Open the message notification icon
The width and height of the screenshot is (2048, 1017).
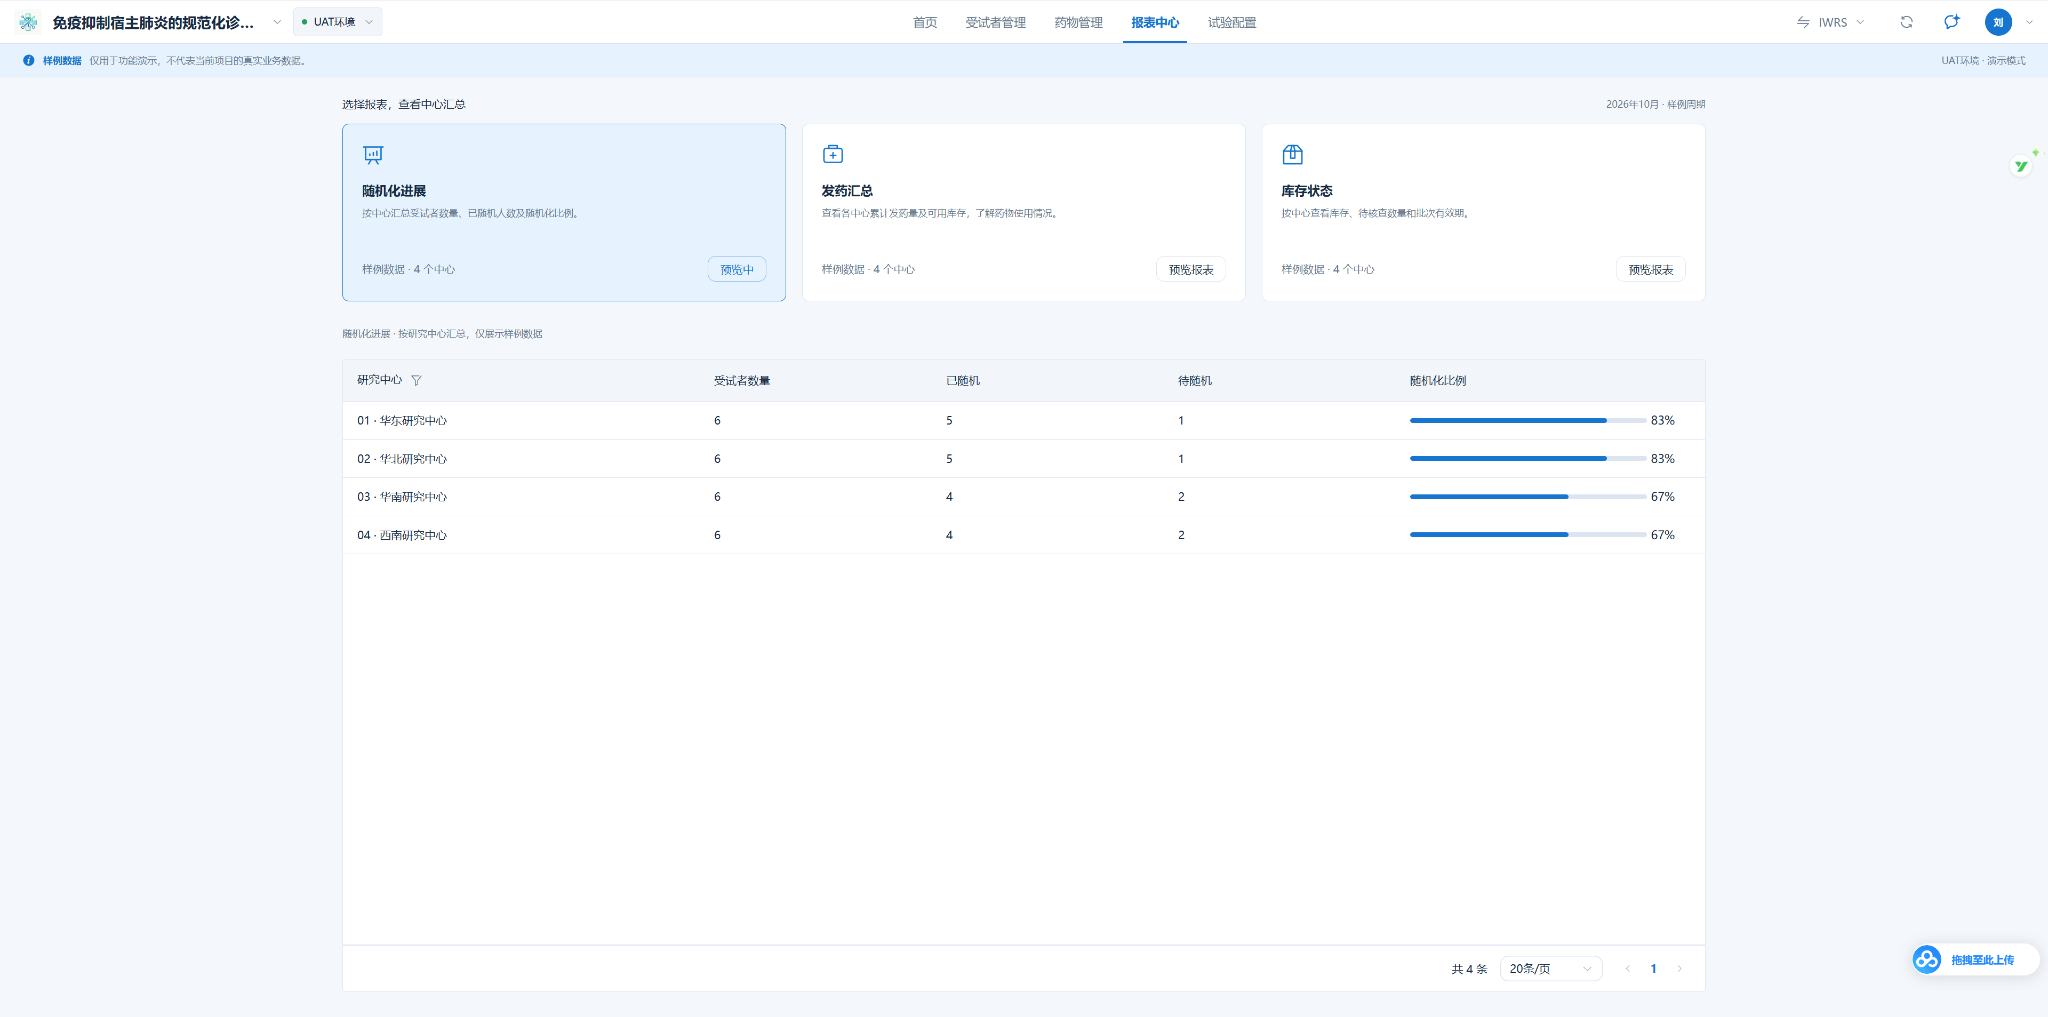(x=1952, y=22)
